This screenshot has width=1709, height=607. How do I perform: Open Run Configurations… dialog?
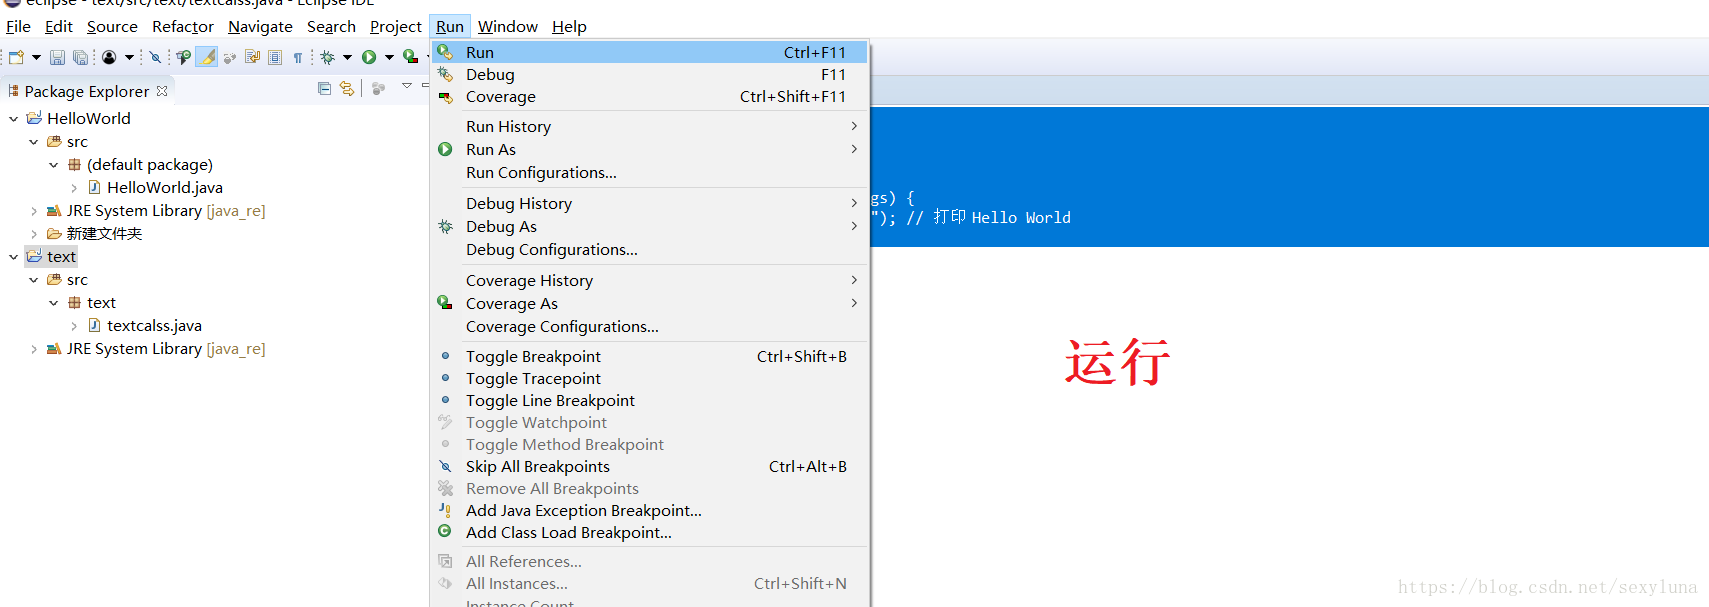pos(650,172)
